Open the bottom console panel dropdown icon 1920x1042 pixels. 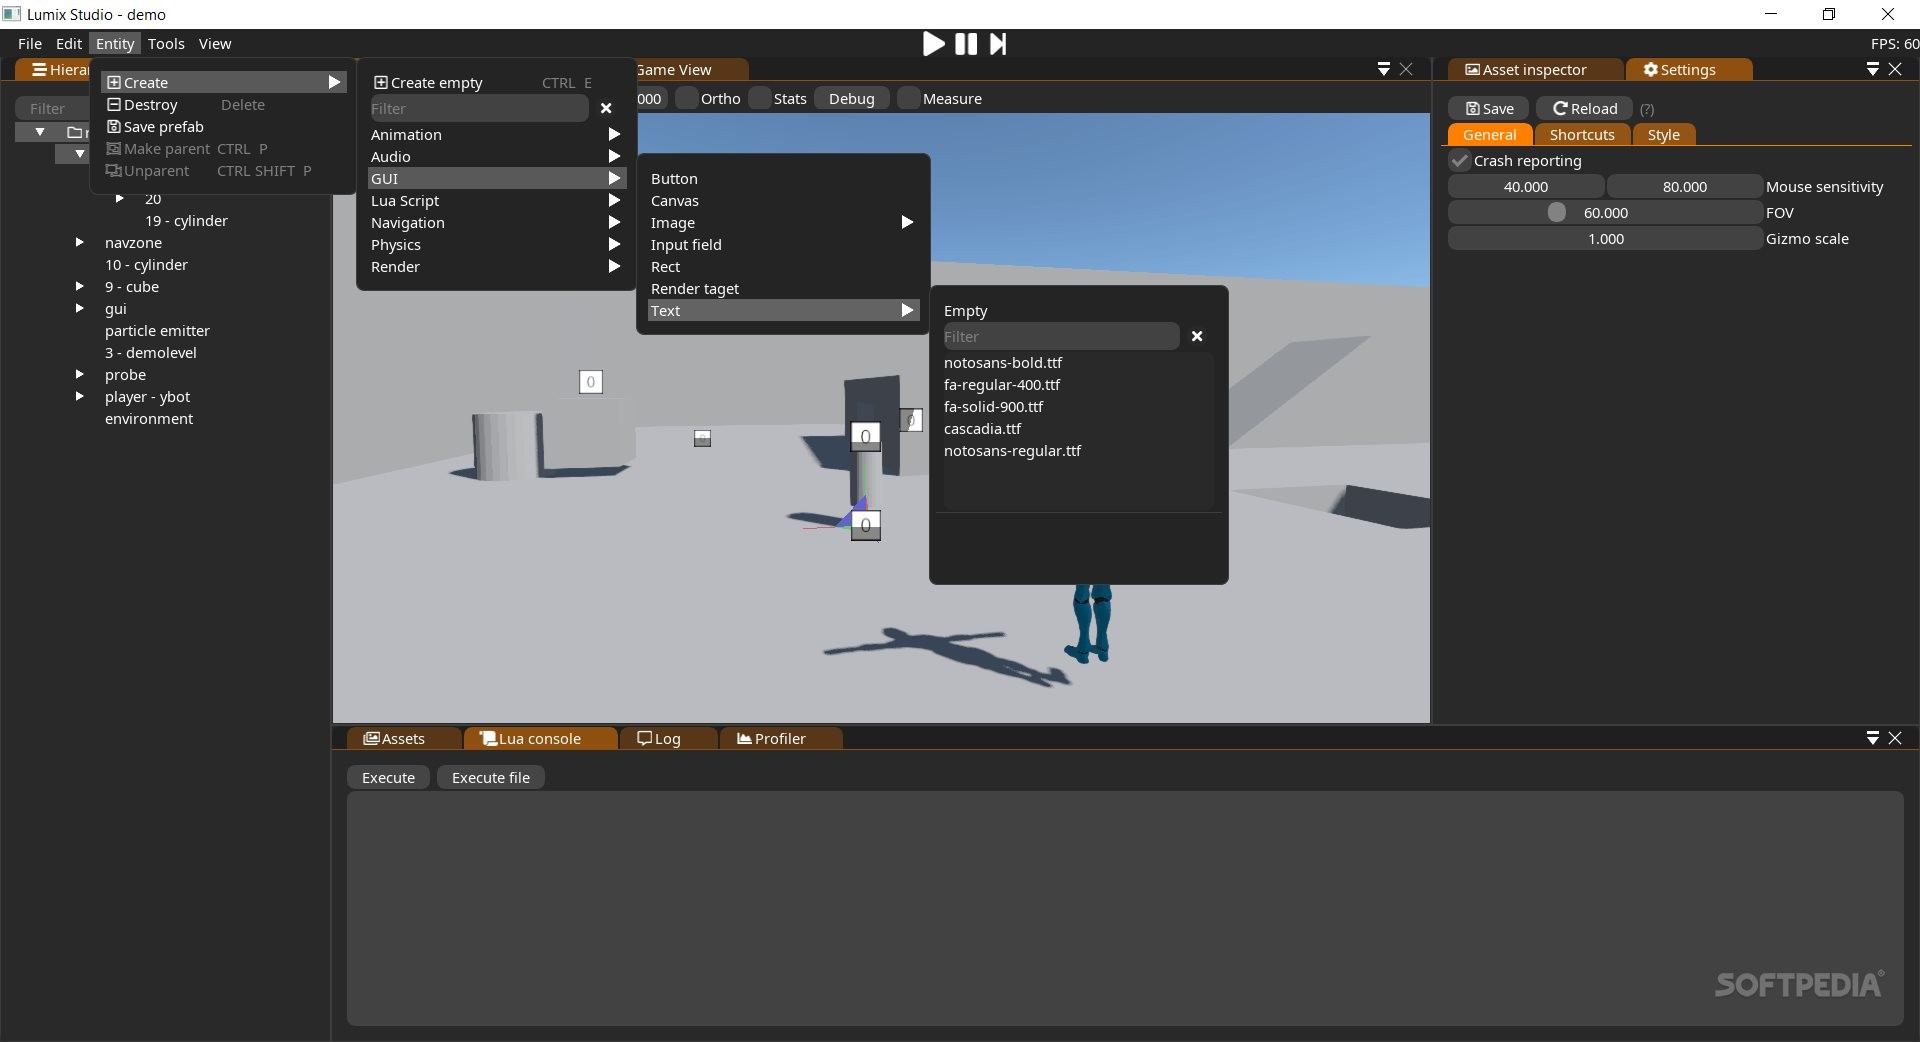tap(1873, 738)
